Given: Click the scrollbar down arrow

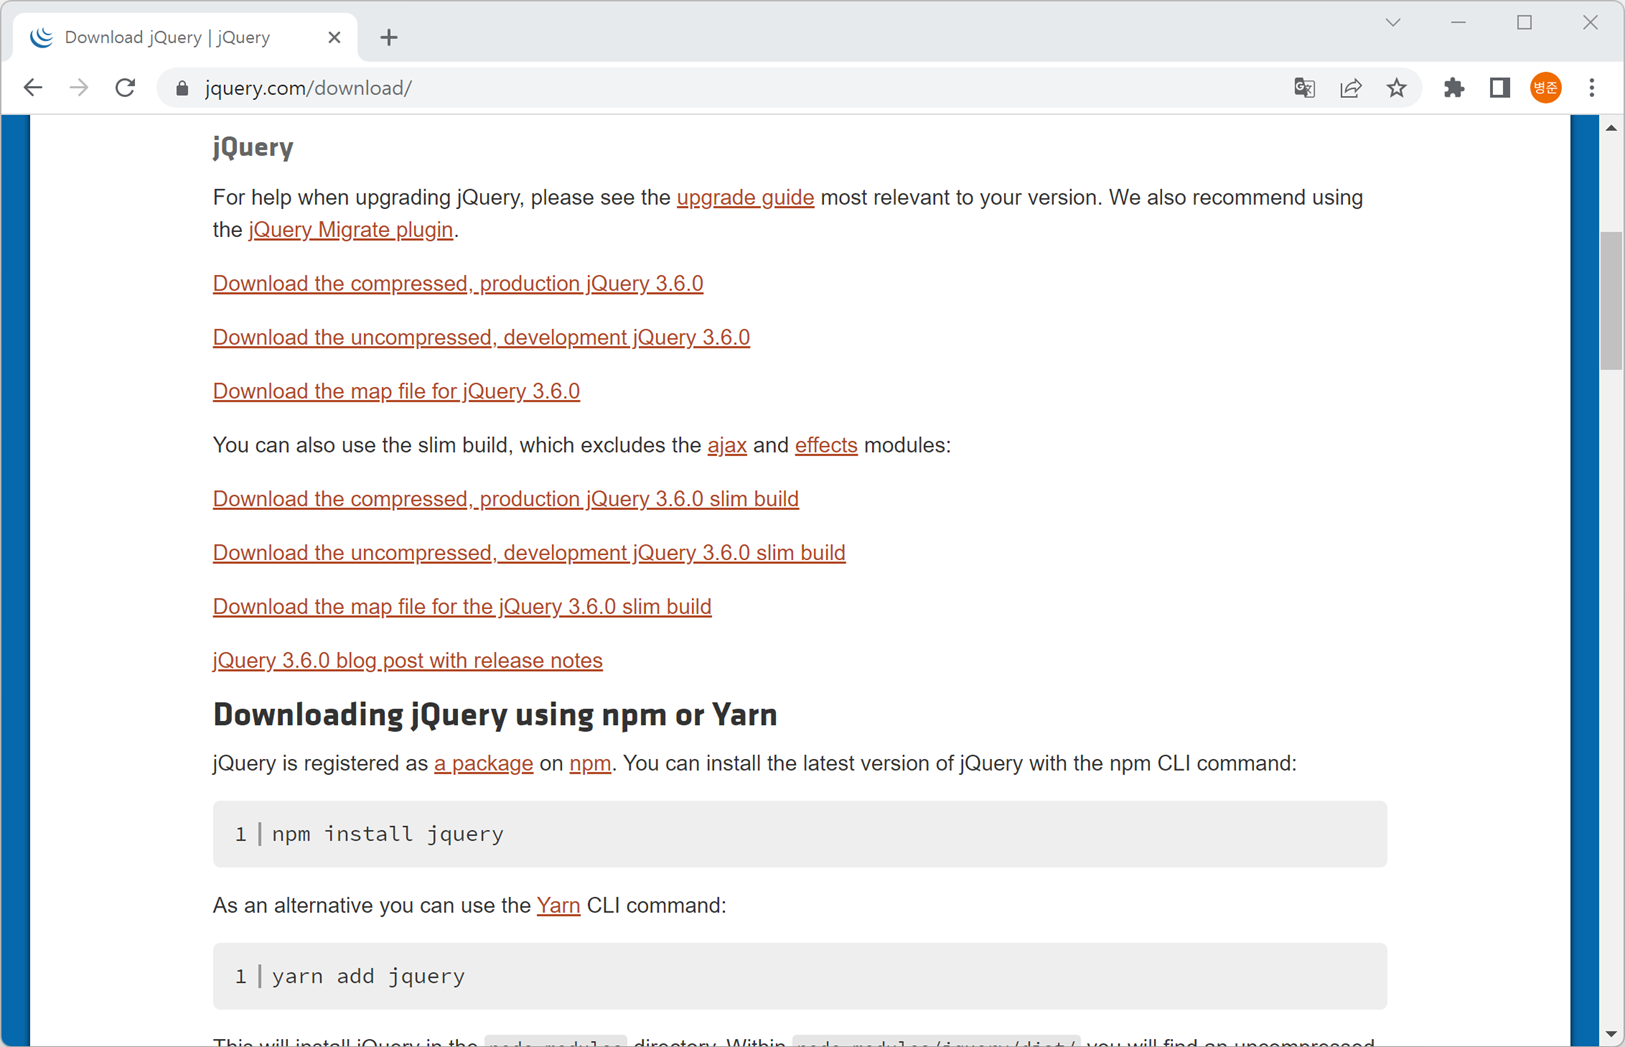Looking at the screenshot, I should pos(1610,1034).
